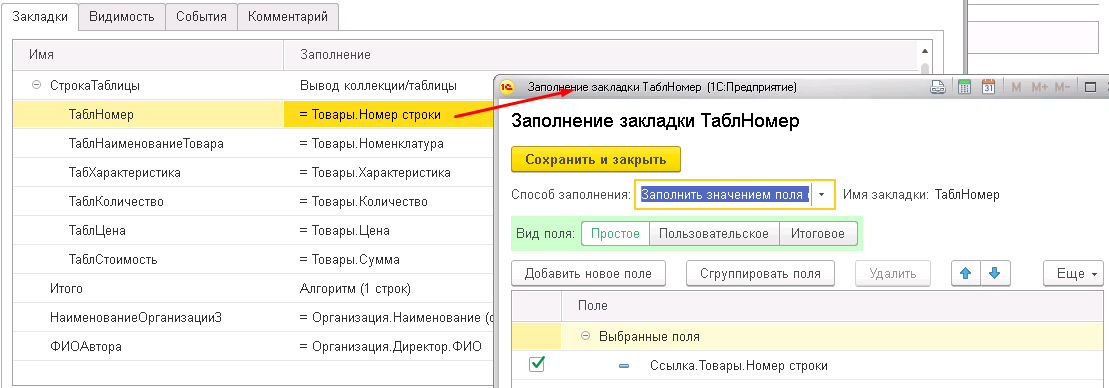This screenshot has height=388, width=1109.
Task: Click the '= Товары.Номер строки' cell
Action: 389,114
